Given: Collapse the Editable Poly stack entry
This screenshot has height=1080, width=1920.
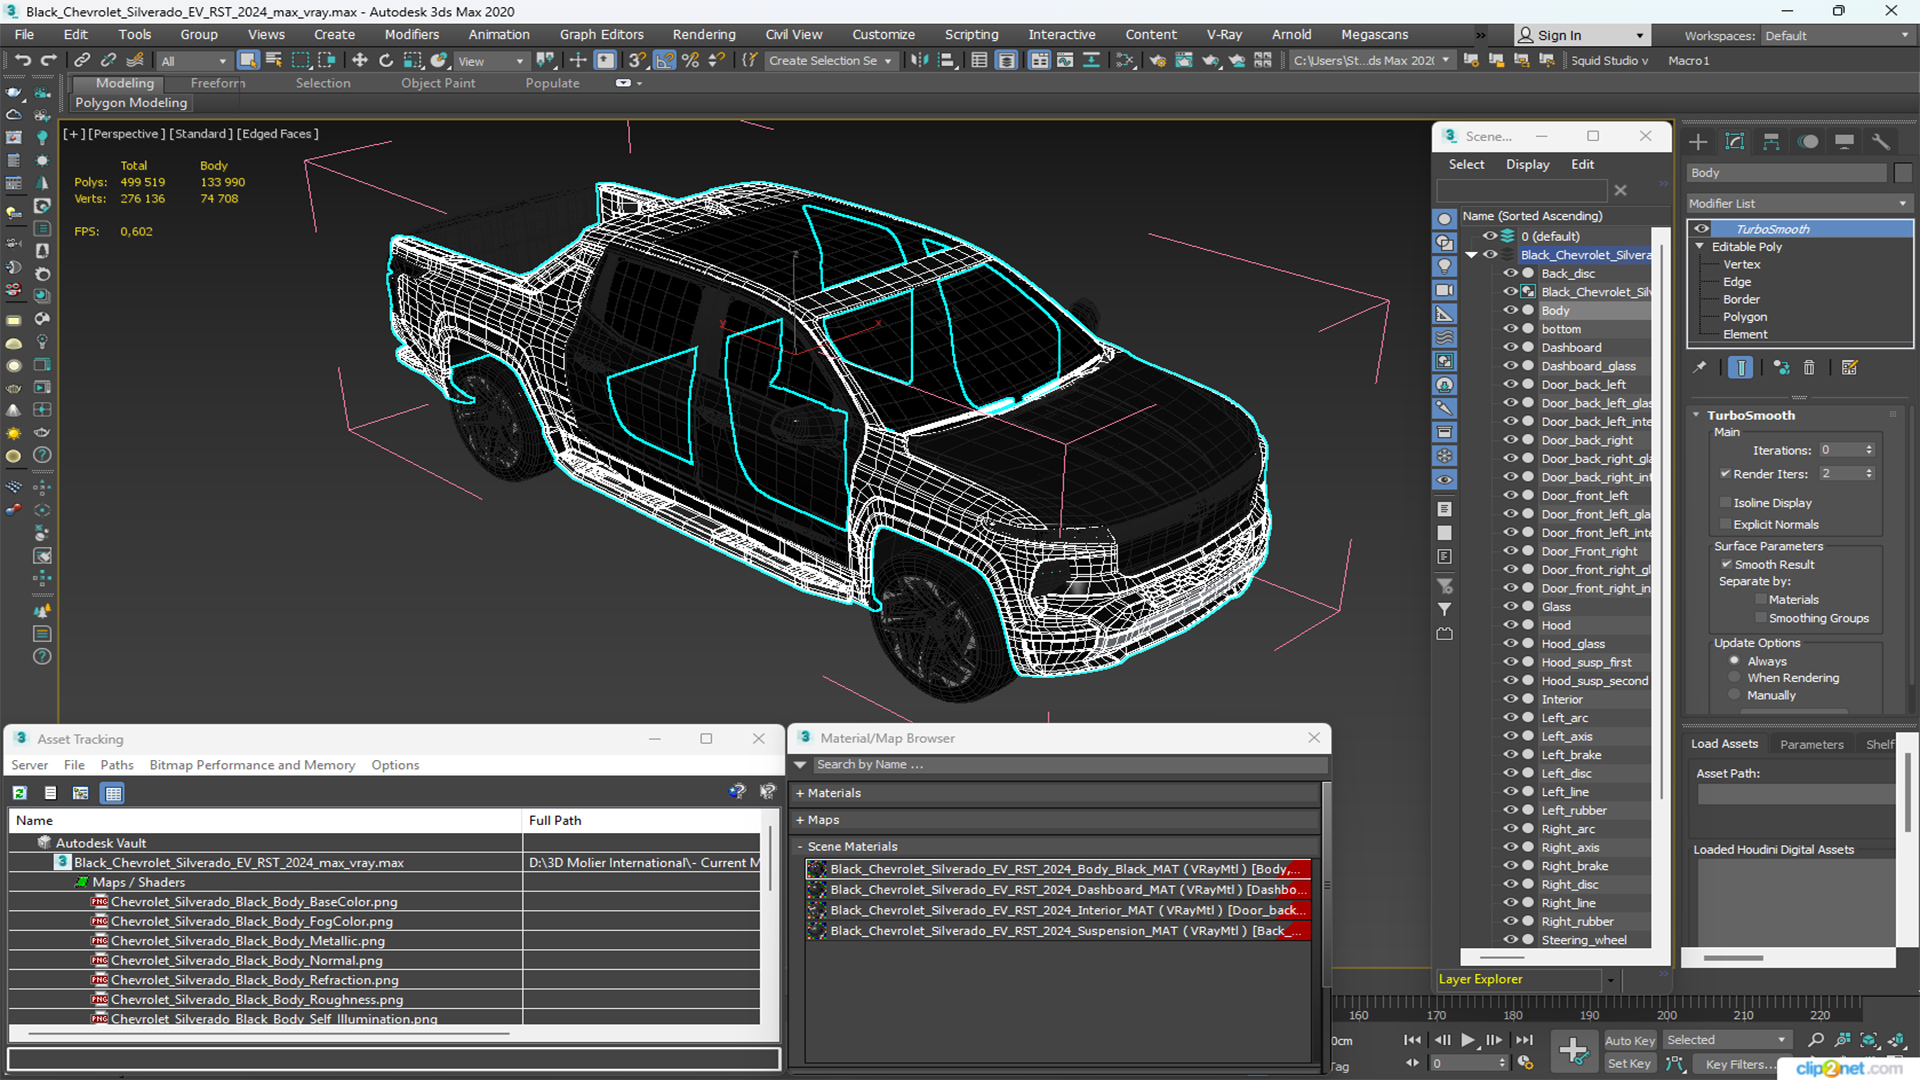Looking at the screenshot, I should (x=1699, y=246).
